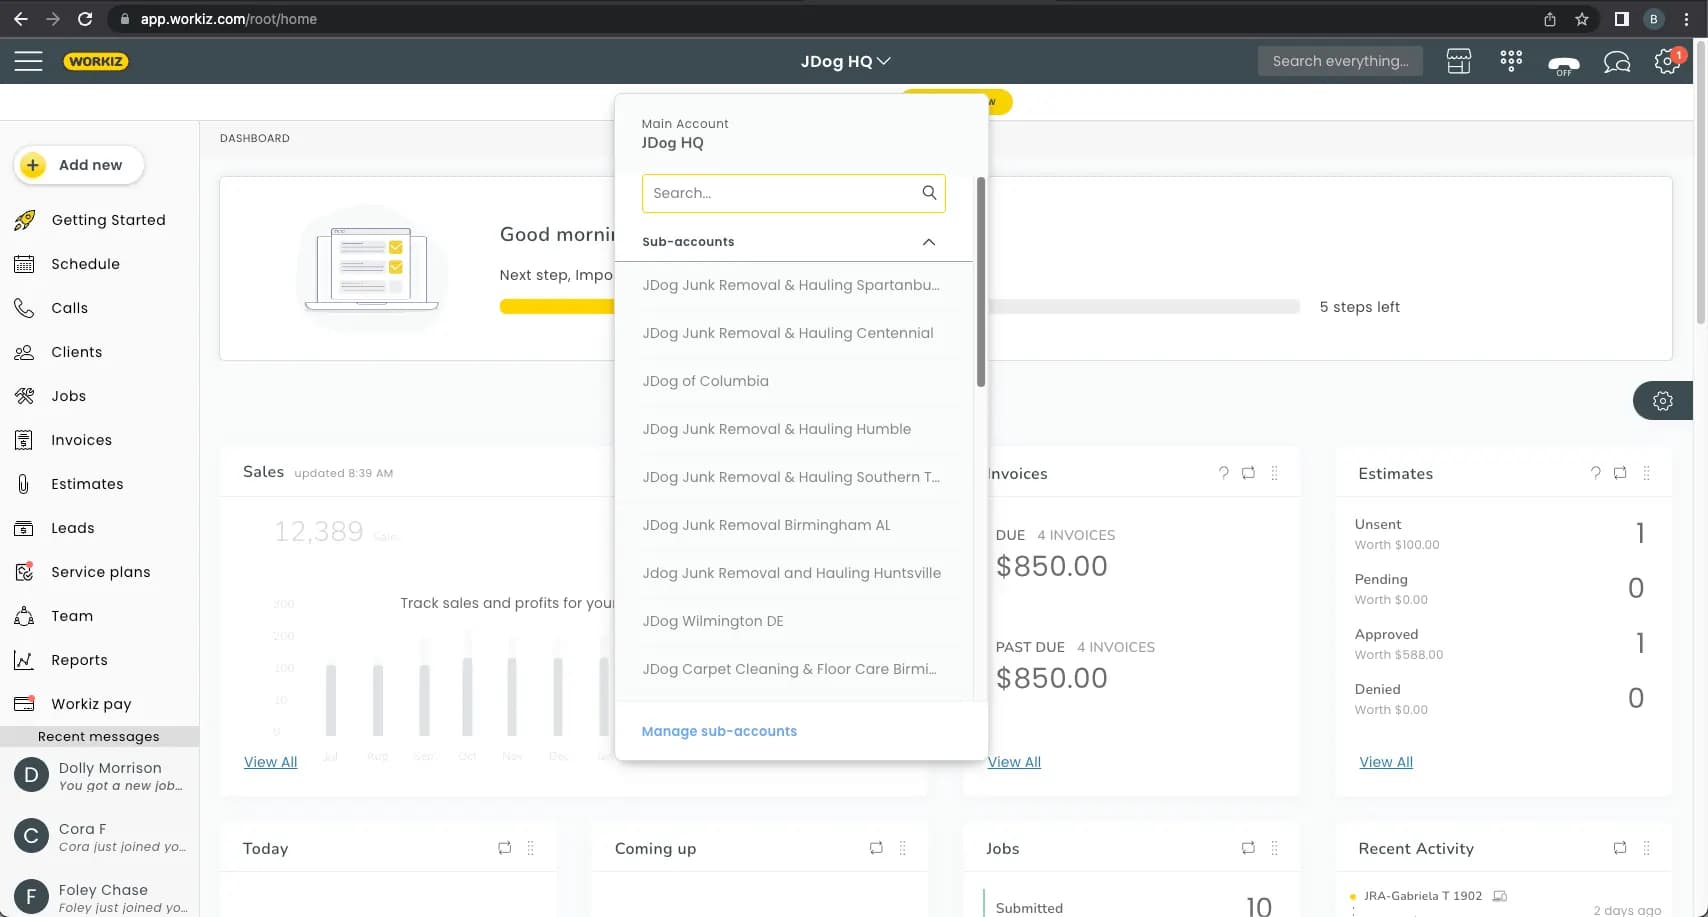This screenshot has height=917, width=1708.
Task: Click the onboarding steps progress bar
Action: click(900, 307)
